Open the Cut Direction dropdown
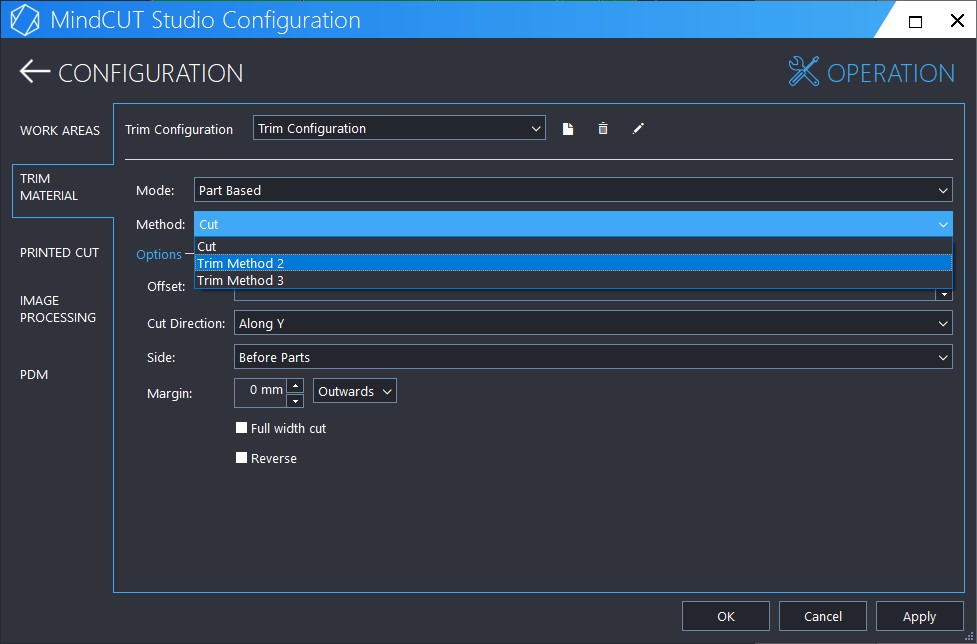The width and height of the screenshot is (977, 644). [x=593, y=323]
